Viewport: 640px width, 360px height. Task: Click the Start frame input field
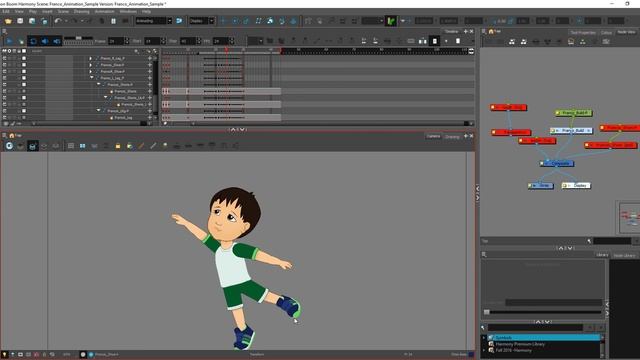(152, 41)
